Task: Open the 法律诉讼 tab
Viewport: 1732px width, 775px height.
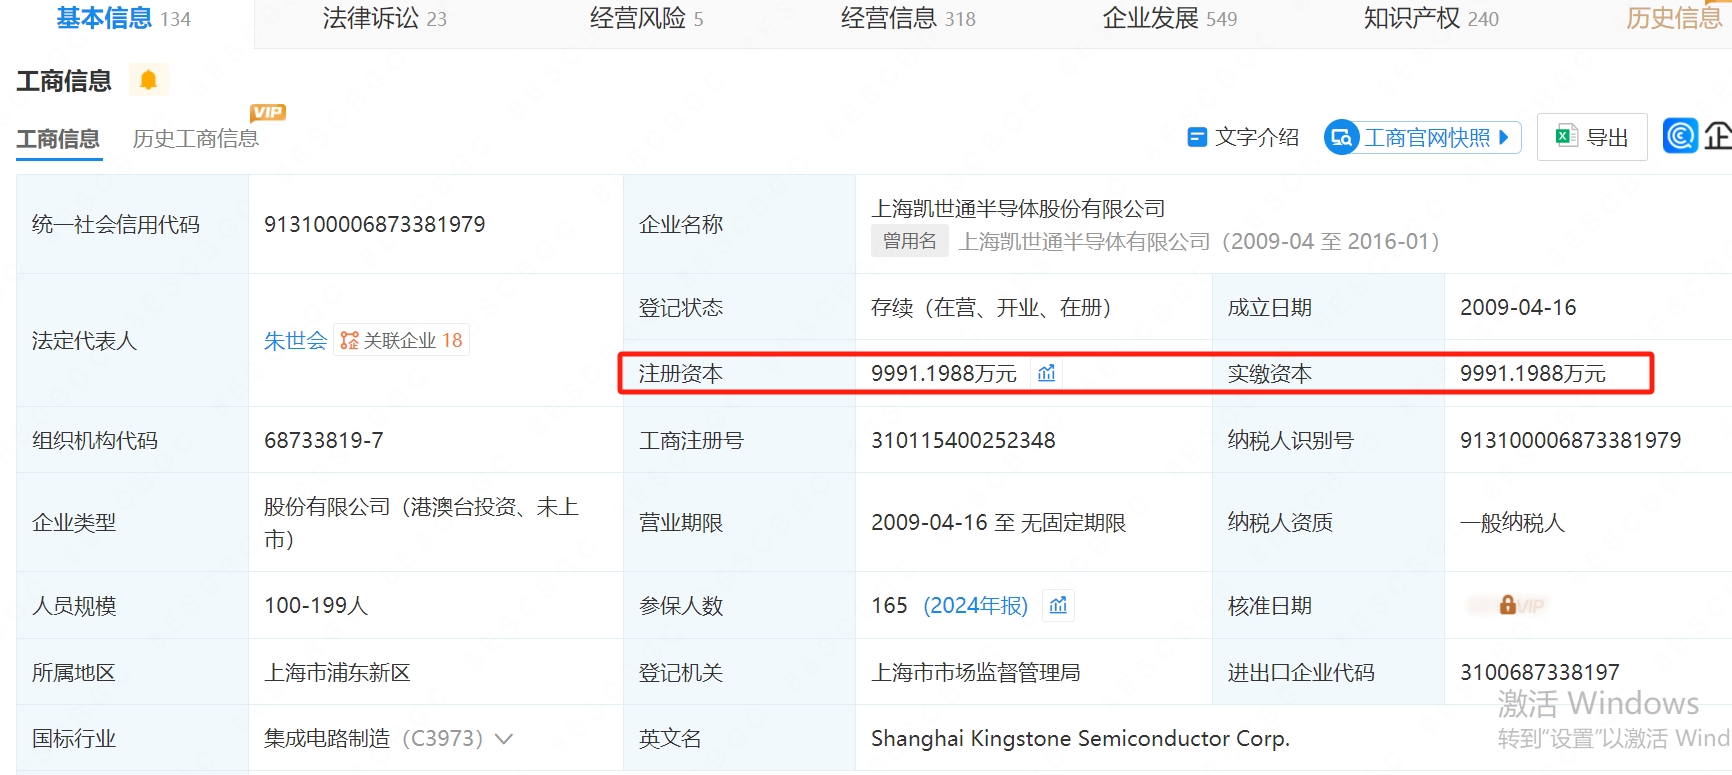Action: point(384,18)
